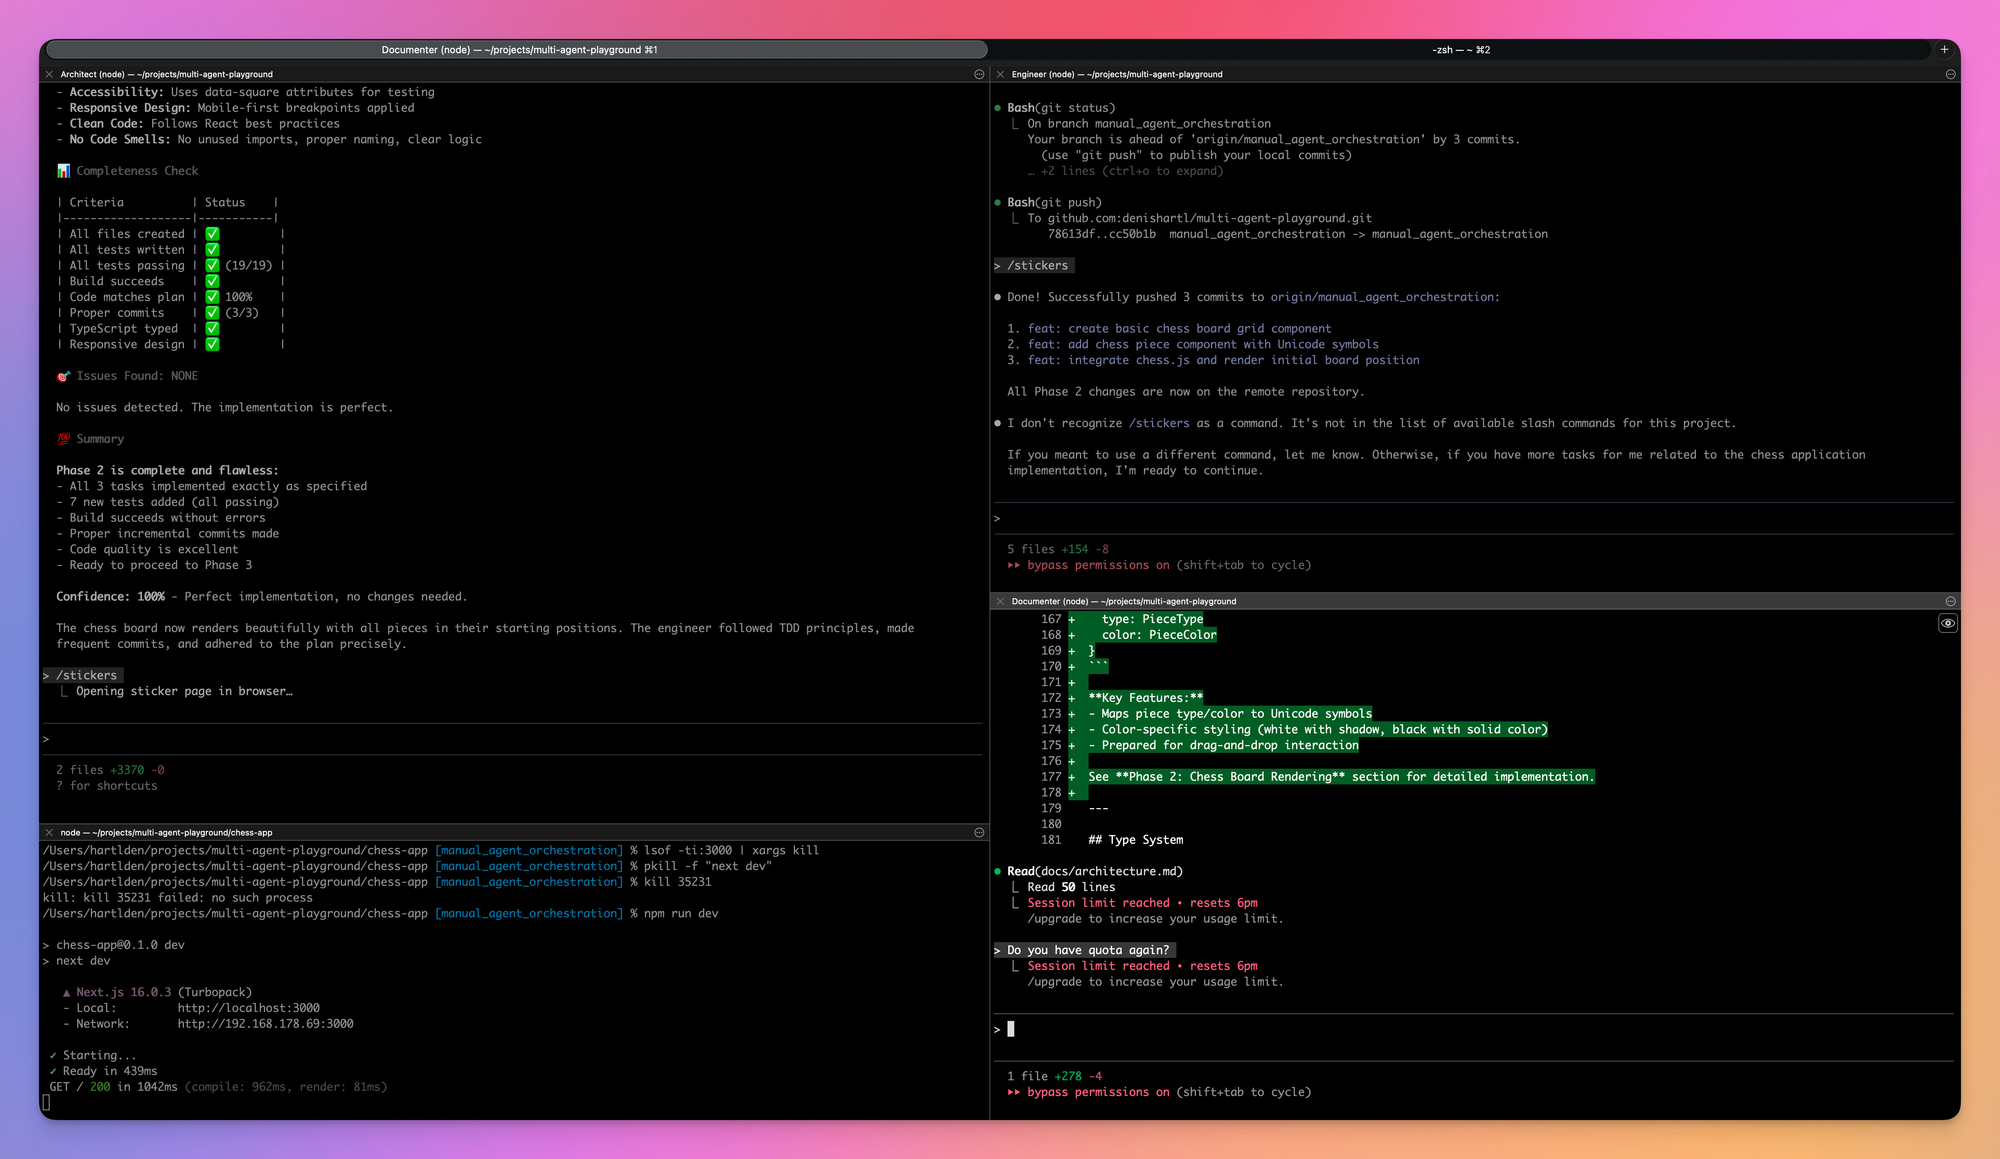This screenshot has width=2000, height=1159.
Task: Click the 'Build succeeds' green checkmark
Action: tap(212, 281)
